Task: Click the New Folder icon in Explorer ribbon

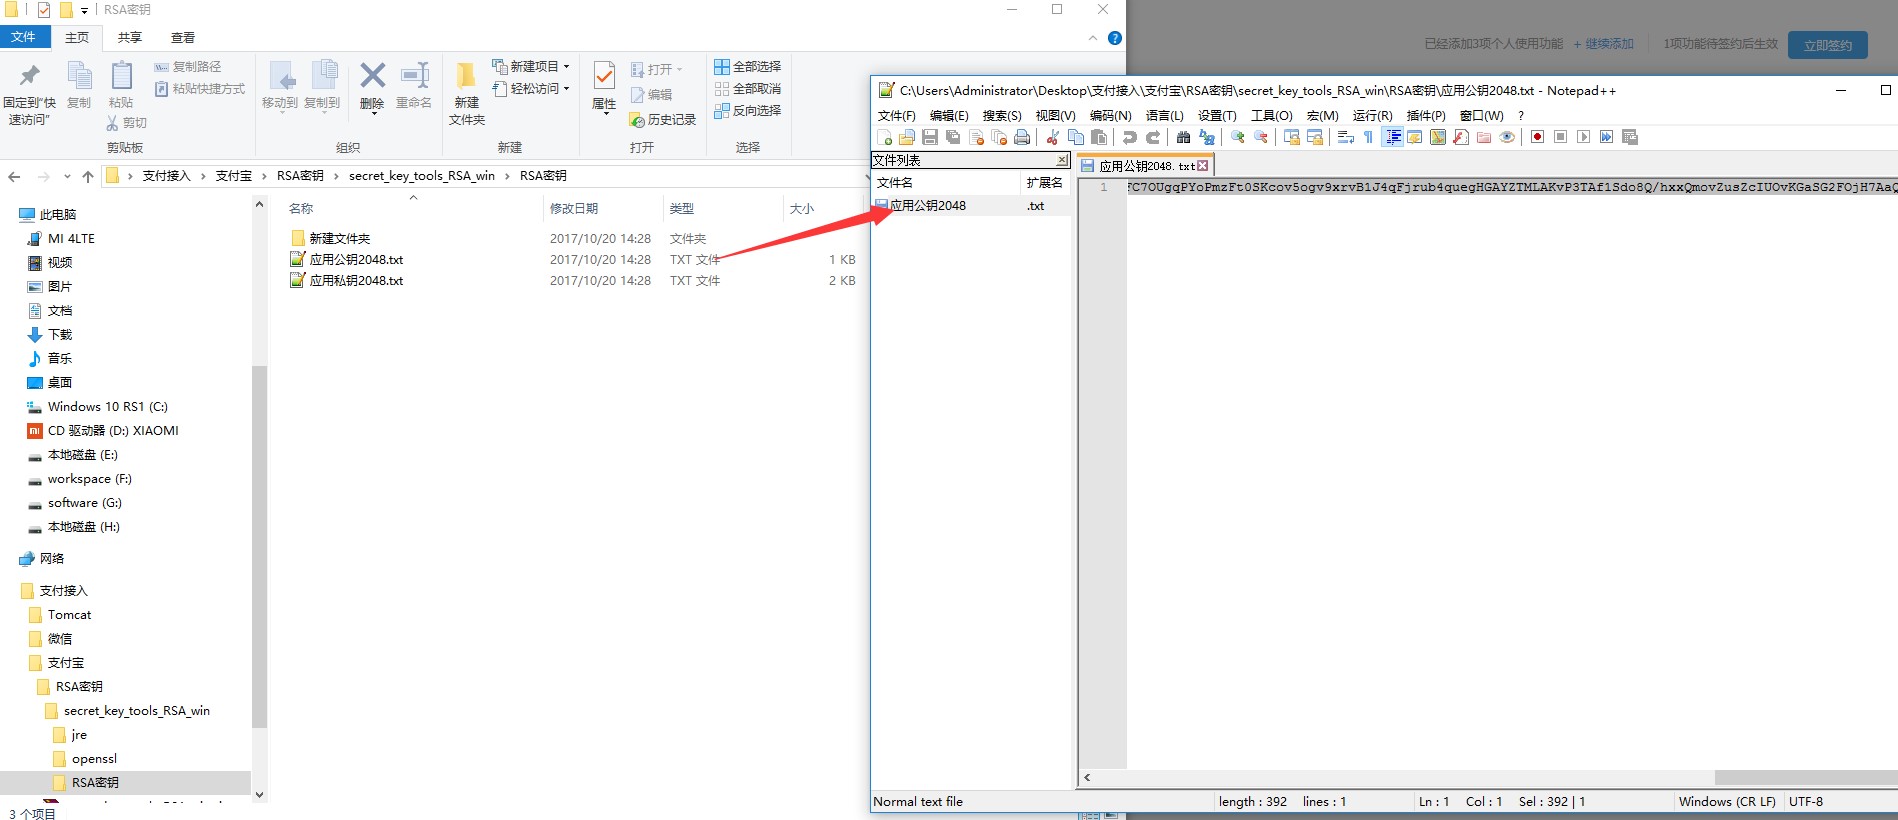Action: [x=466, y=75]
